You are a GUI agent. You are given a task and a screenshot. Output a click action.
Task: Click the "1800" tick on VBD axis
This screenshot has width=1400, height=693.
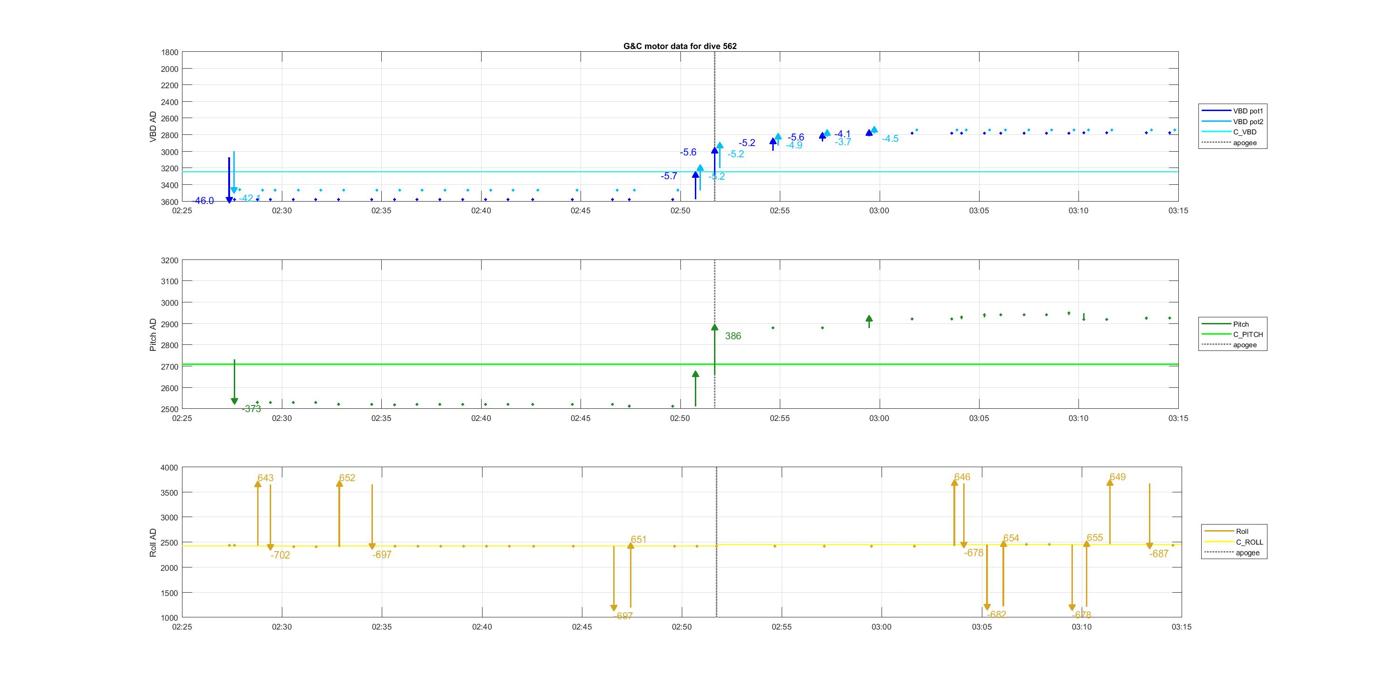(170, 52)
